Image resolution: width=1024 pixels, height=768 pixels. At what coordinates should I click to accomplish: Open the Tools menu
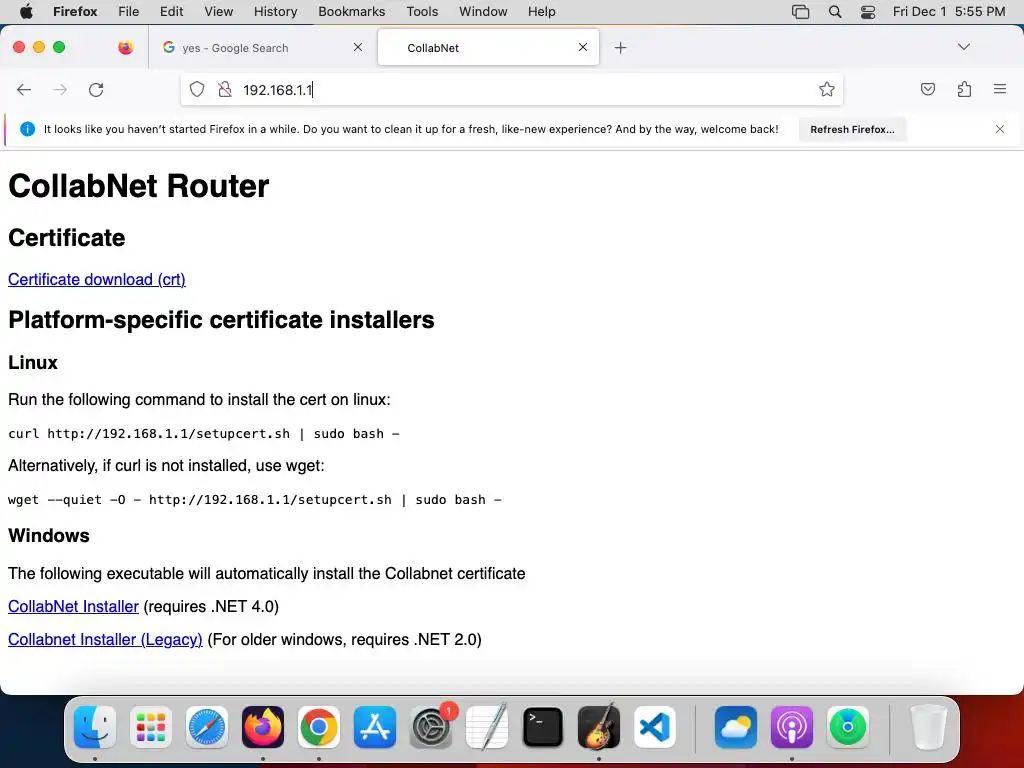coord(423,12)
